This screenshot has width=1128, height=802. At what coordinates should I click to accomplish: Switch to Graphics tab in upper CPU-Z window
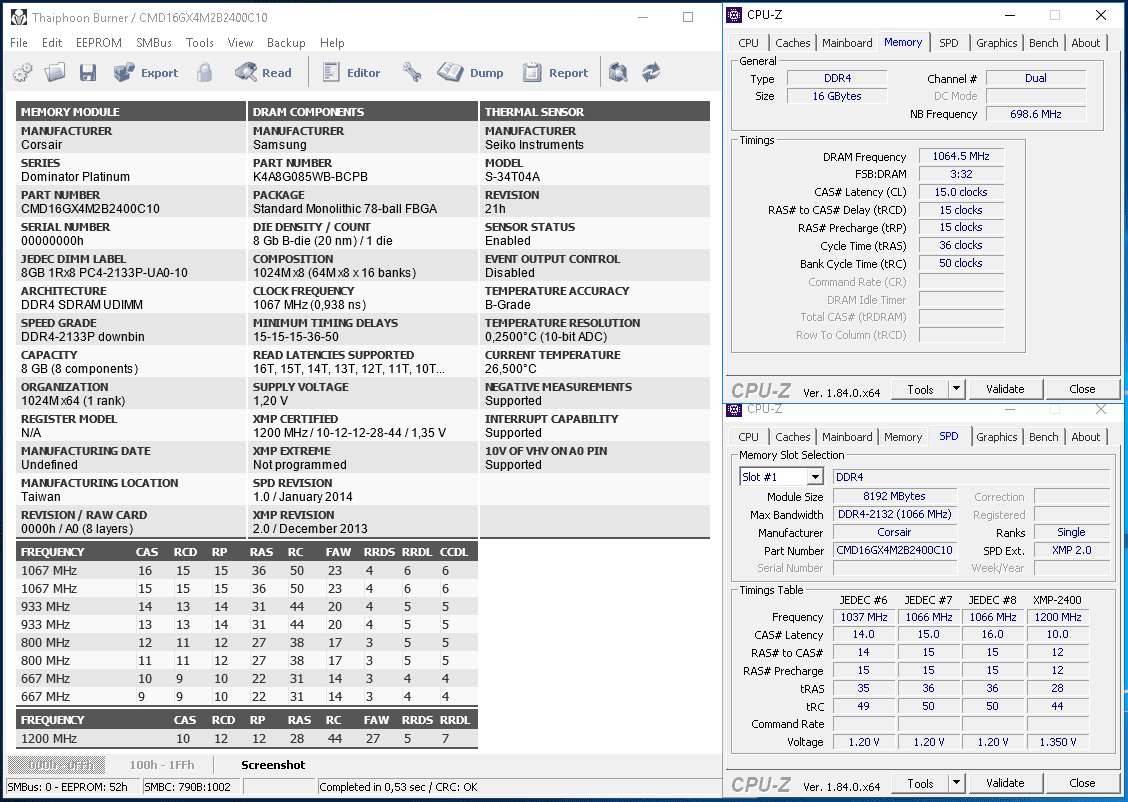[996, 43]
